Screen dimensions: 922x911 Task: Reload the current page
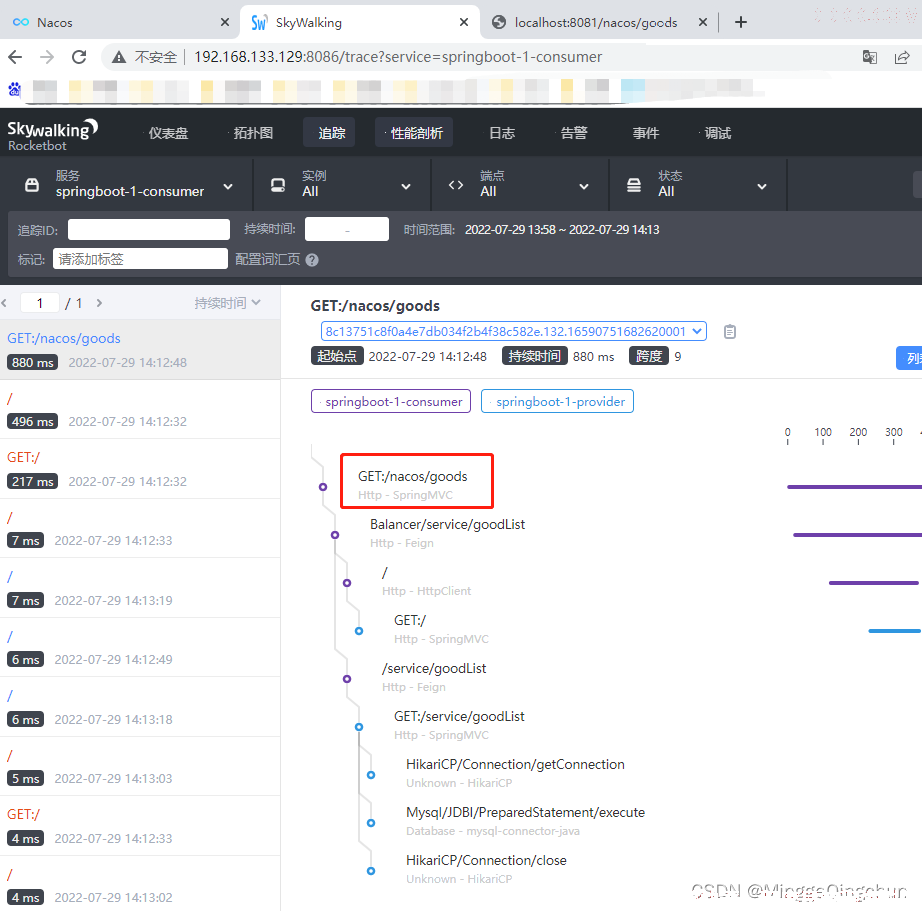(x=79, y=57)
